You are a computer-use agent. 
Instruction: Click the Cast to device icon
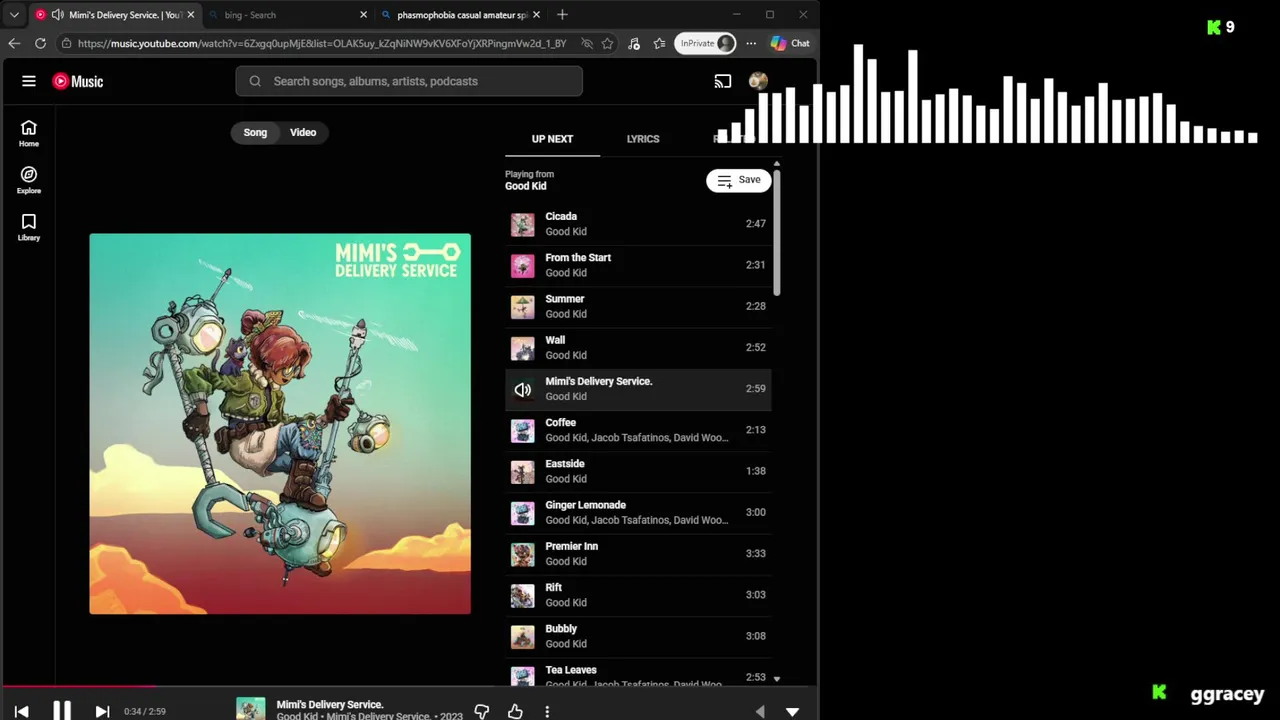tap(723, 81)
